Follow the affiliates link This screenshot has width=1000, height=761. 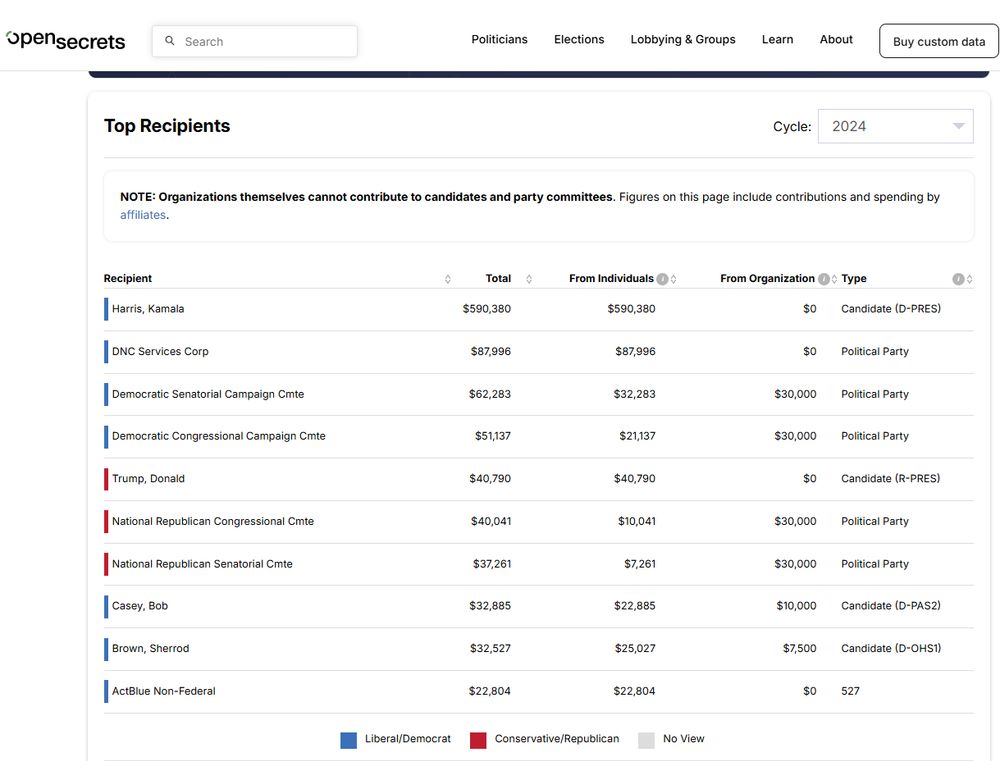point(143,215)
